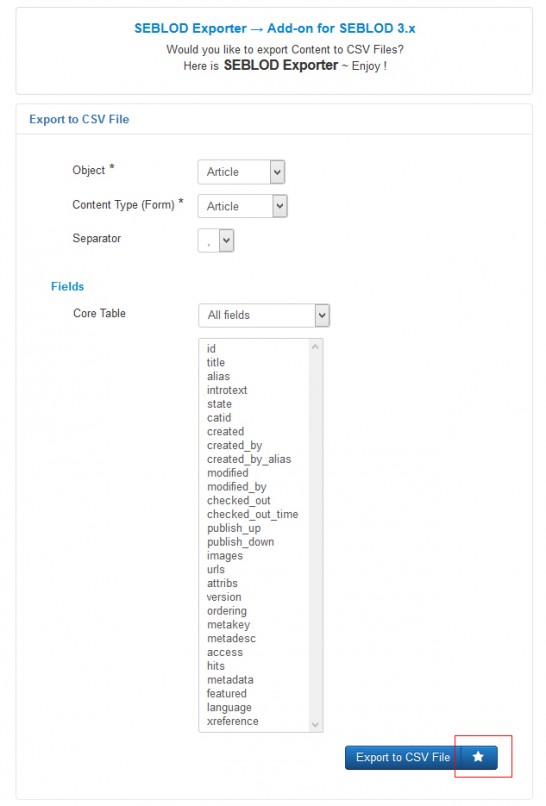Click the star icon beside Export button
546x806 pixels.
(478, 757)
